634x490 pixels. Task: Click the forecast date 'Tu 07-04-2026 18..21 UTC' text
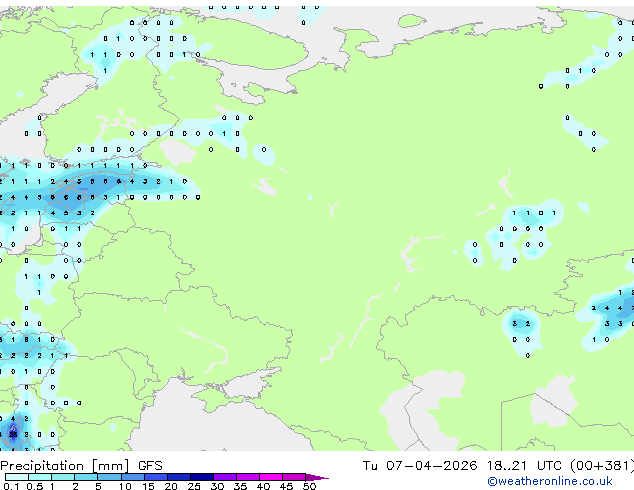pyautogui.click(x=462, y=466)
